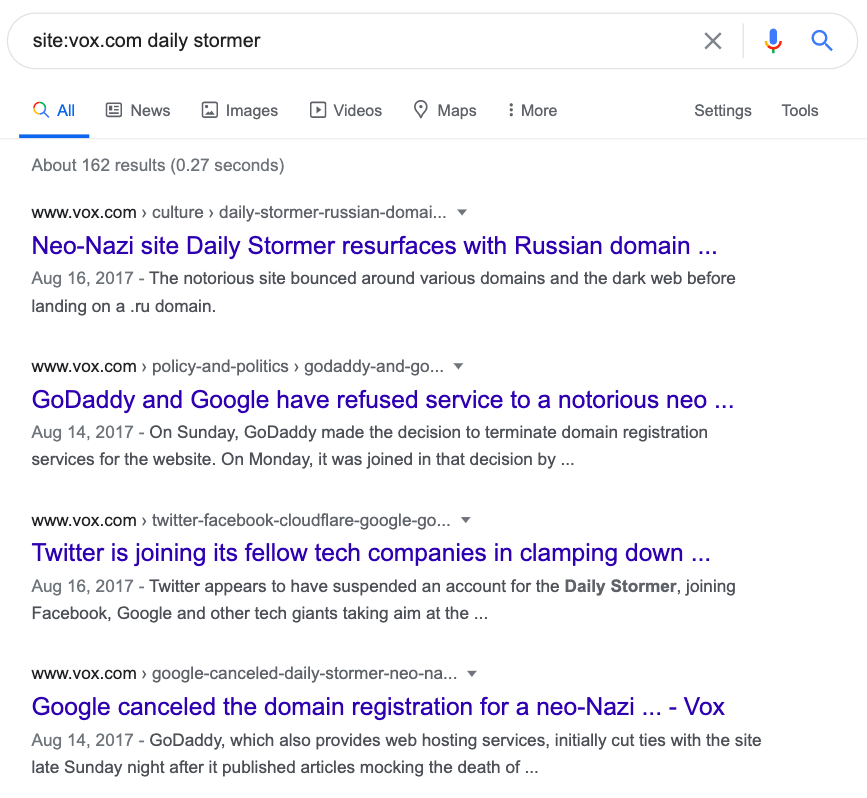867x798 pixels.
Task: Expand arrow beside daily-stormer-russian-domain URL
Action: tap(462, 213)
